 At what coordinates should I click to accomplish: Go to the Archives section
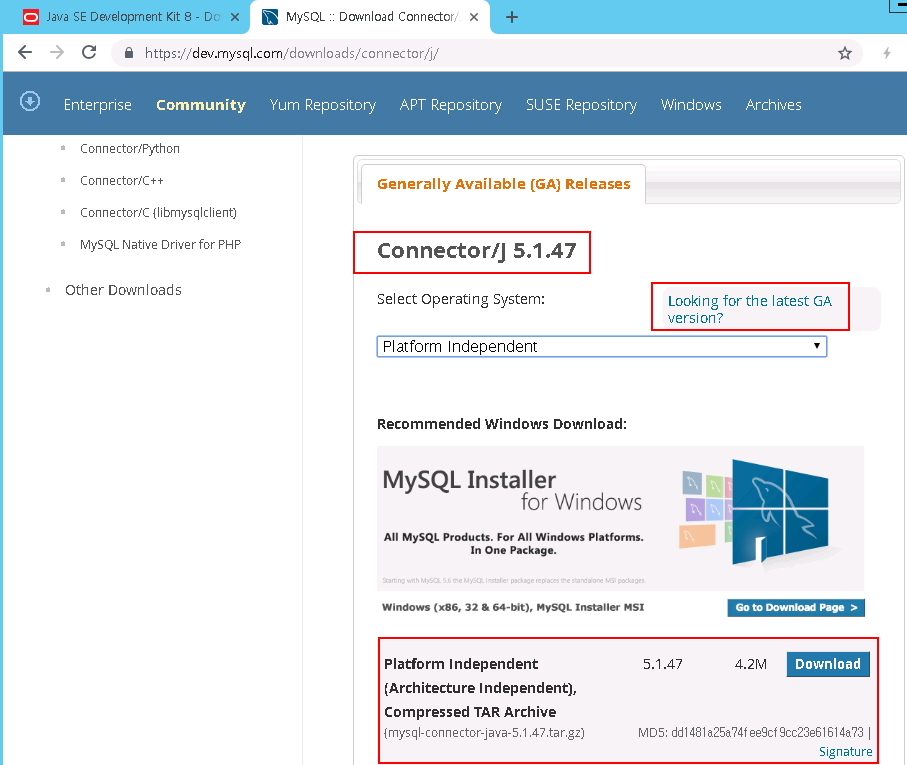pos(773,105)
